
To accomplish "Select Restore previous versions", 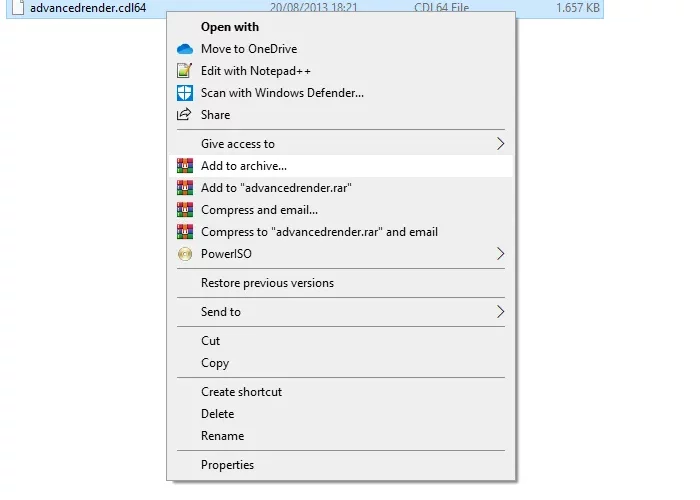I will tap(341, 283).
